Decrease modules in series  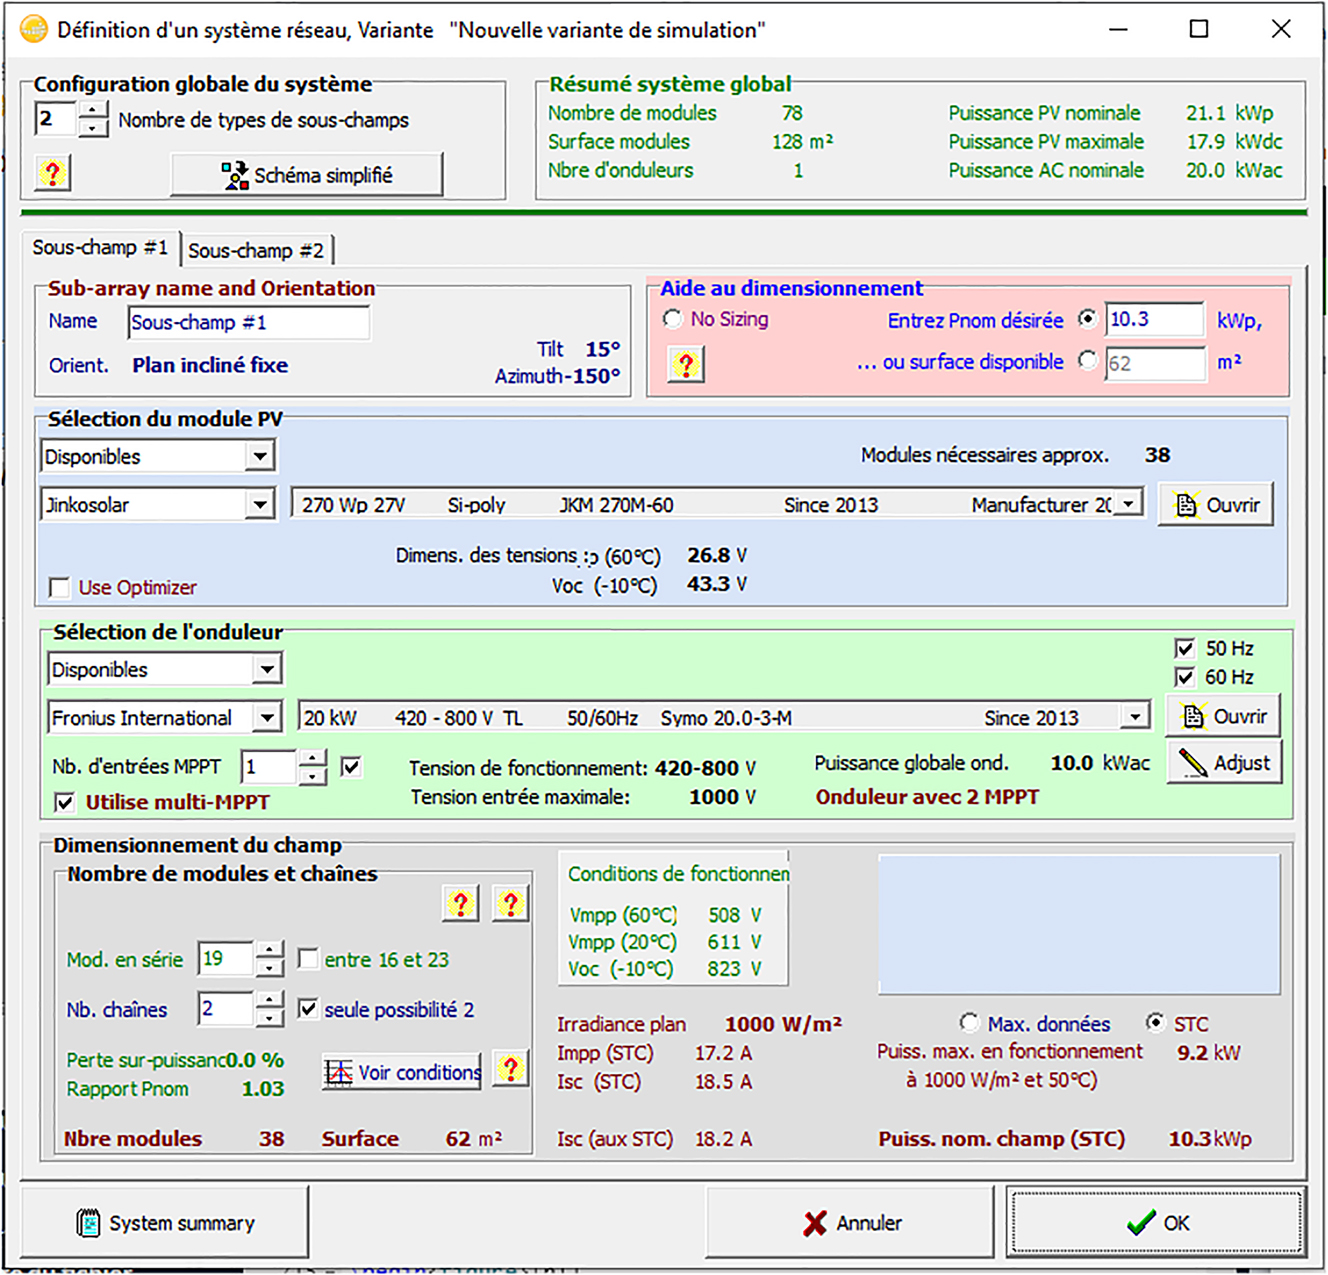tap(269, 968)
